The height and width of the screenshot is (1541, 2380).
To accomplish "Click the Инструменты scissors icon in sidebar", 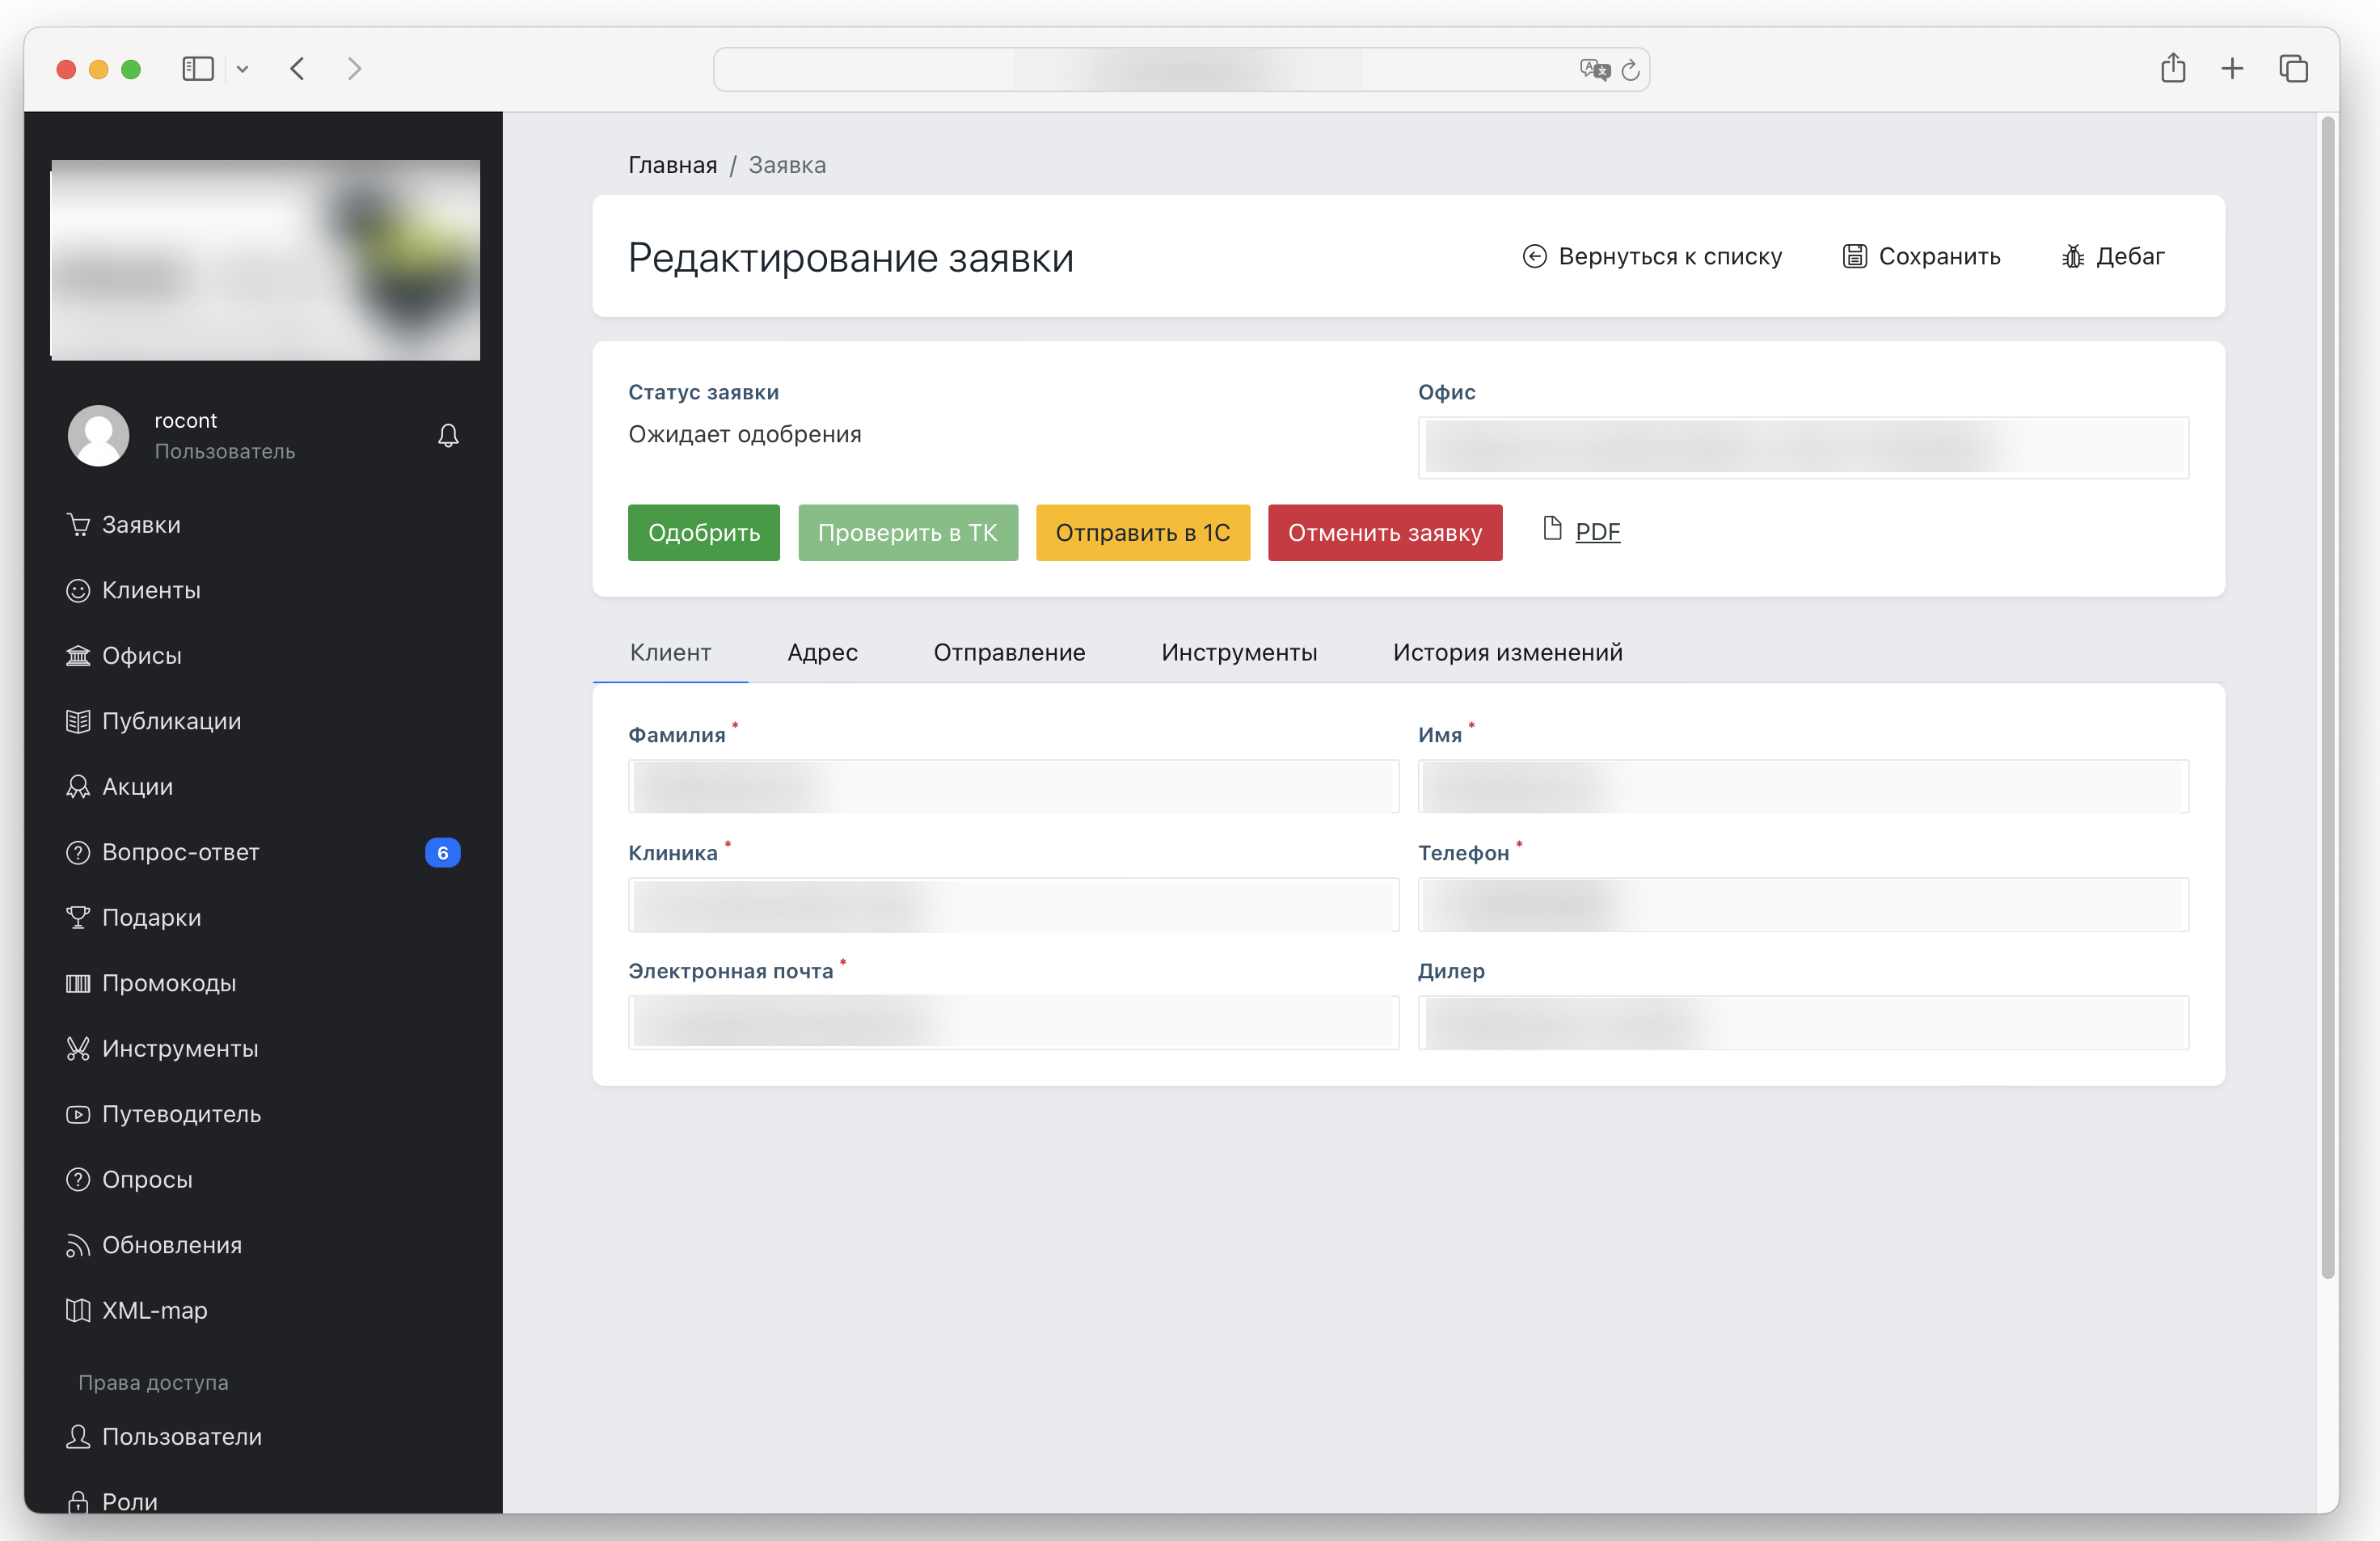I will coord(78,1049).
